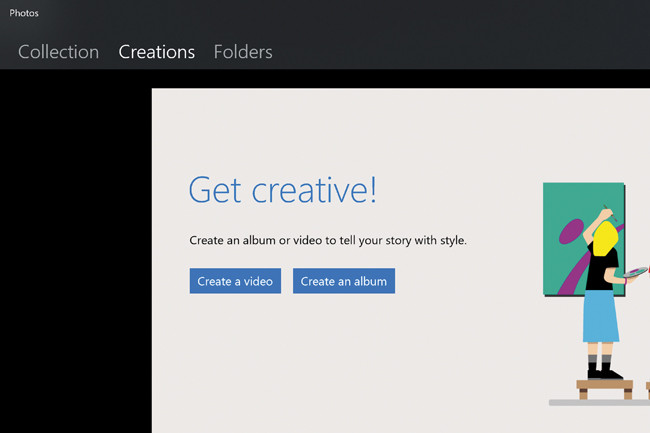Click the Get creative! heading
This screenshot has width=650, height=433.
point(282,190)
